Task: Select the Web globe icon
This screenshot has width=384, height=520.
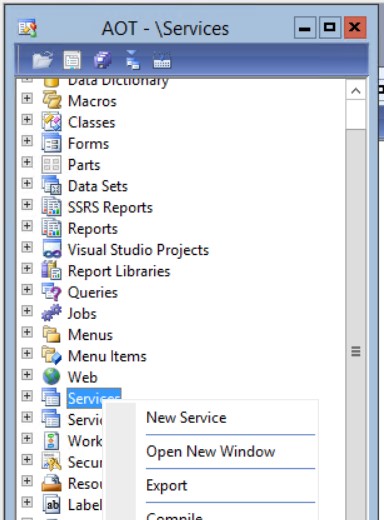Action: [x=52, y=377]
